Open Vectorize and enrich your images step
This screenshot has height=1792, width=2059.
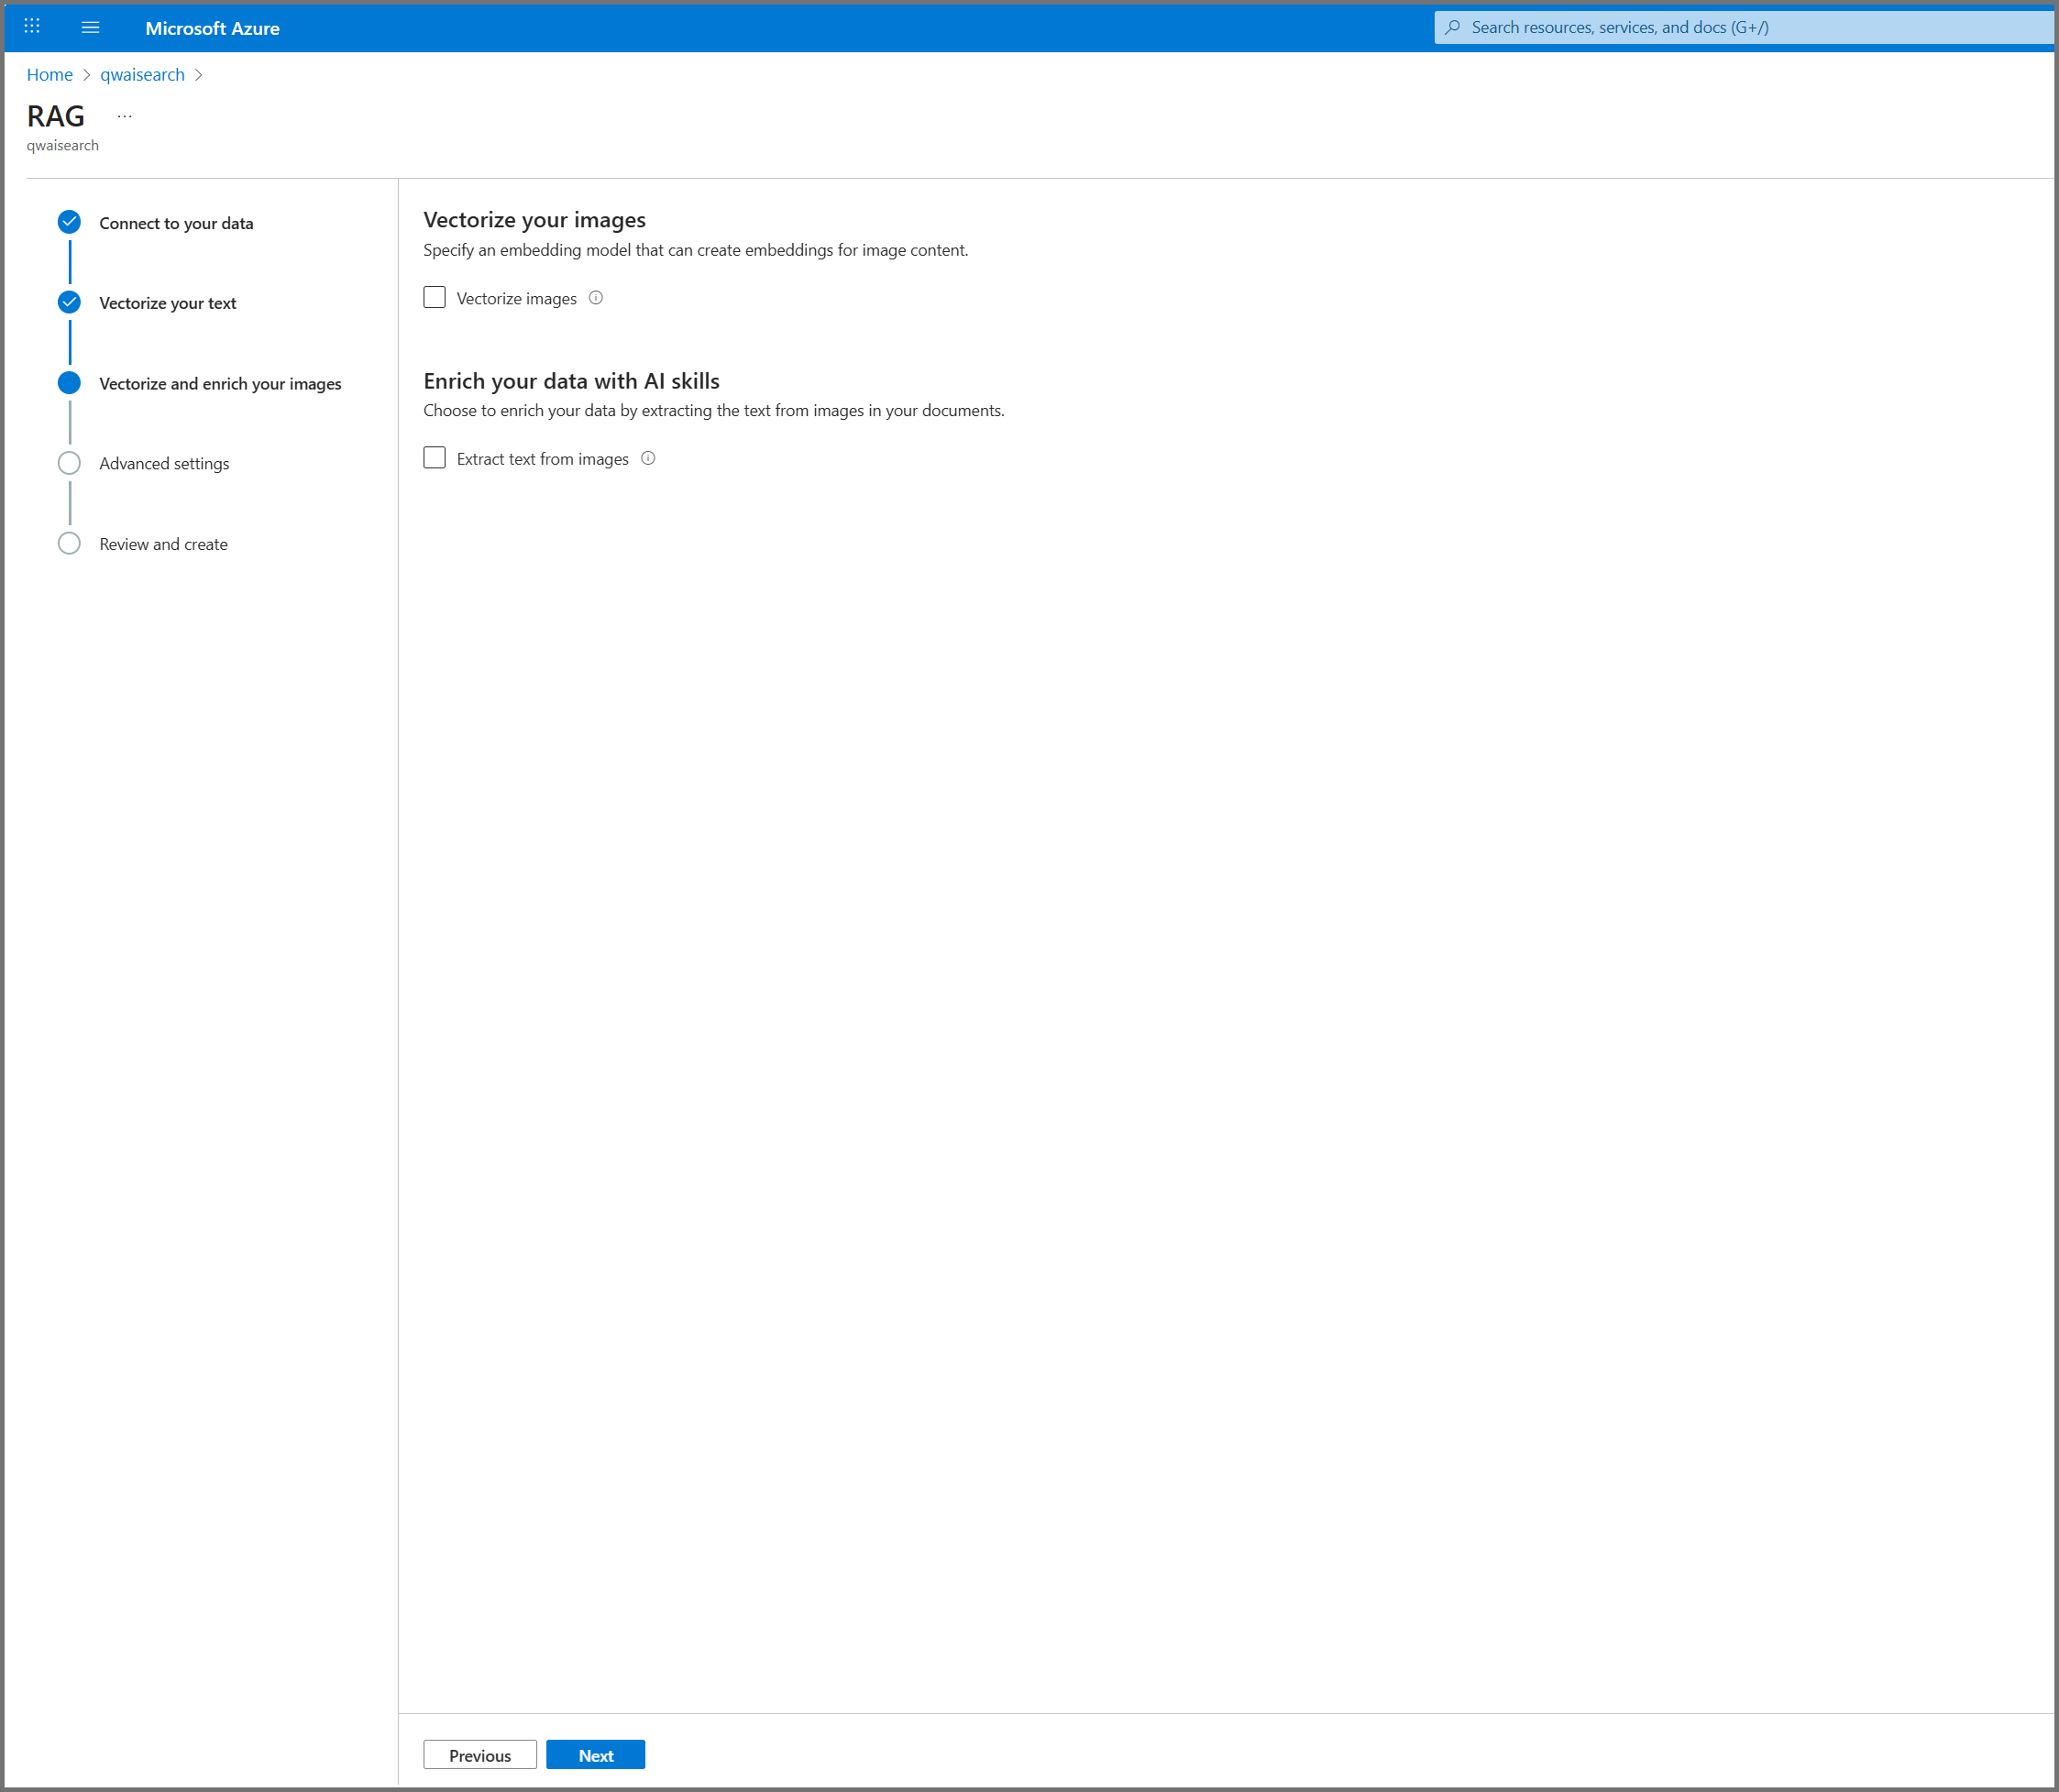point(220,384)
